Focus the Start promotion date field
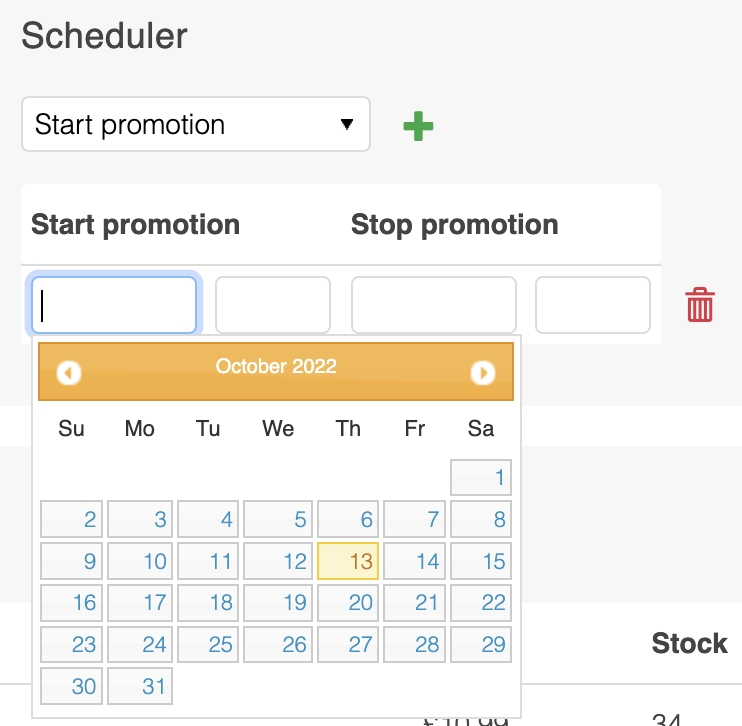Image resolution: width=742 pixels, height=726 pixels. [114, 305]
